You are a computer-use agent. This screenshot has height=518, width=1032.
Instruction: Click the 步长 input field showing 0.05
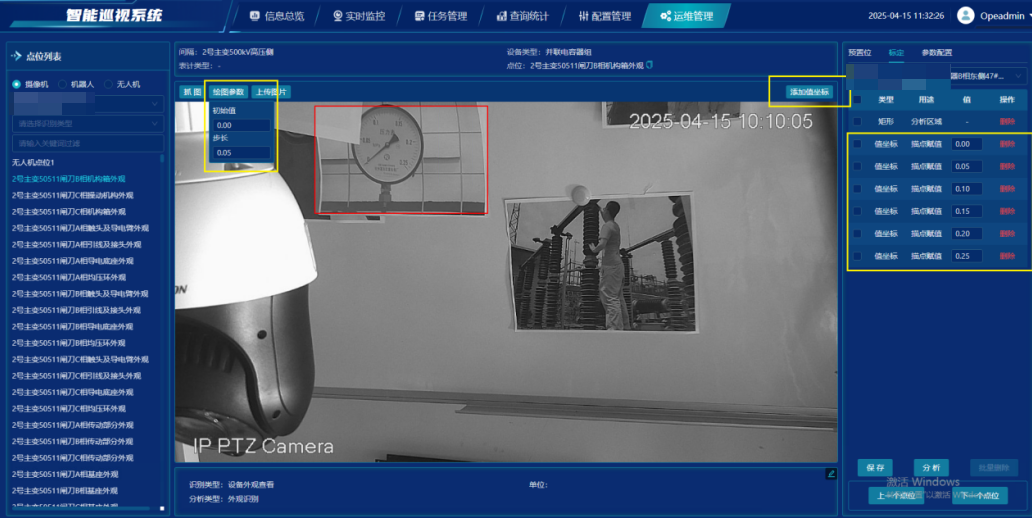(242, 153)
